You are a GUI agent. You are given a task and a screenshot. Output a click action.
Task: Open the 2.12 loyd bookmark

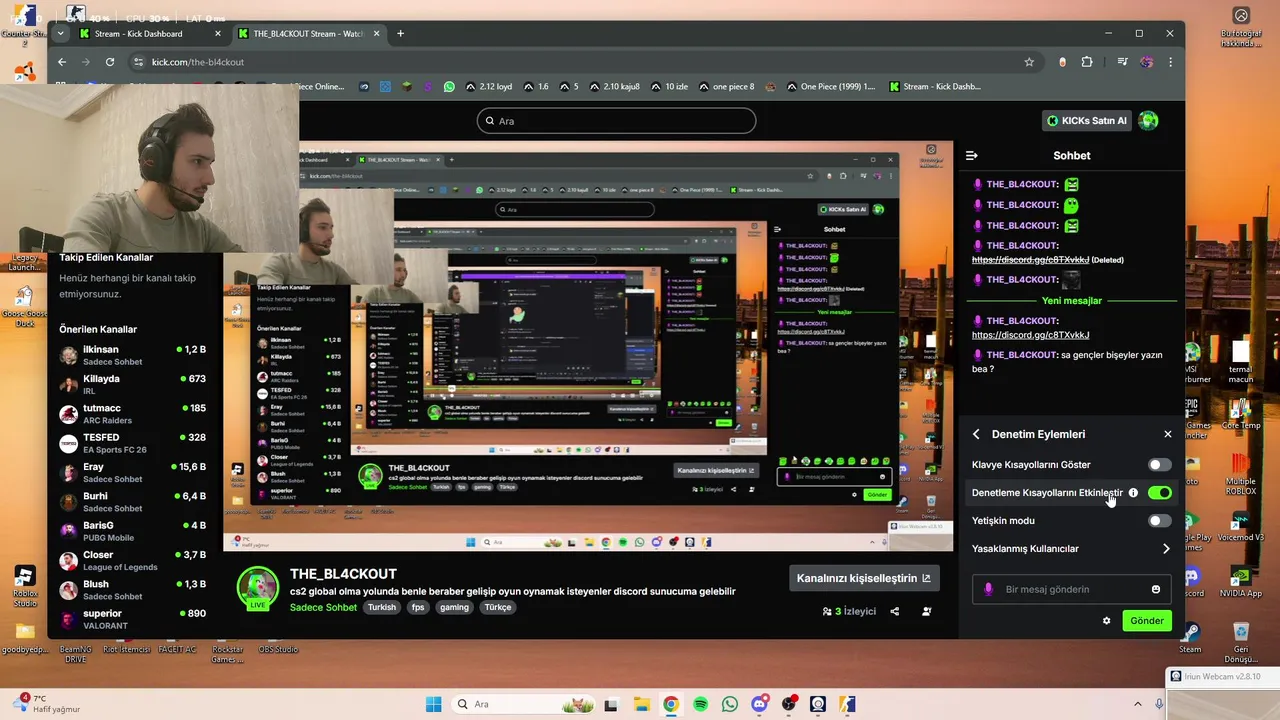[489, 87]
